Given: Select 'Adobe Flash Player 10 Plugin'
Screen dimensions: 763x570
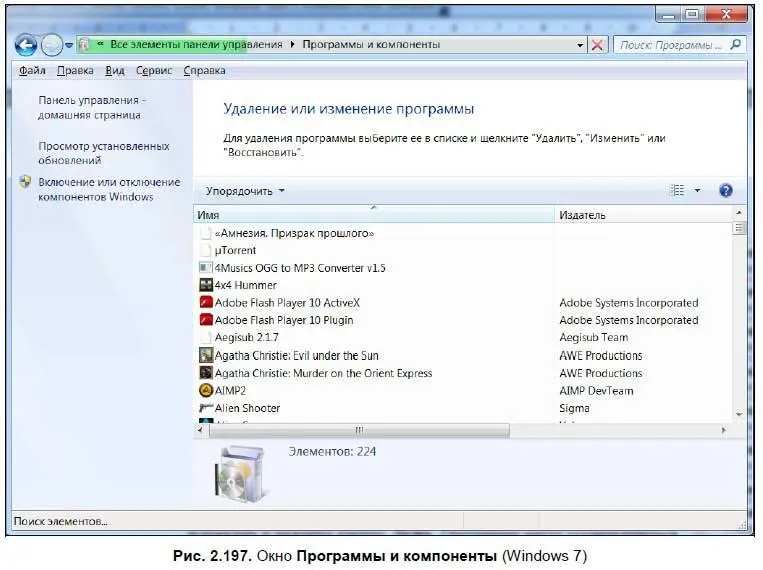Looking at the screenshot, I should (284, 320).
